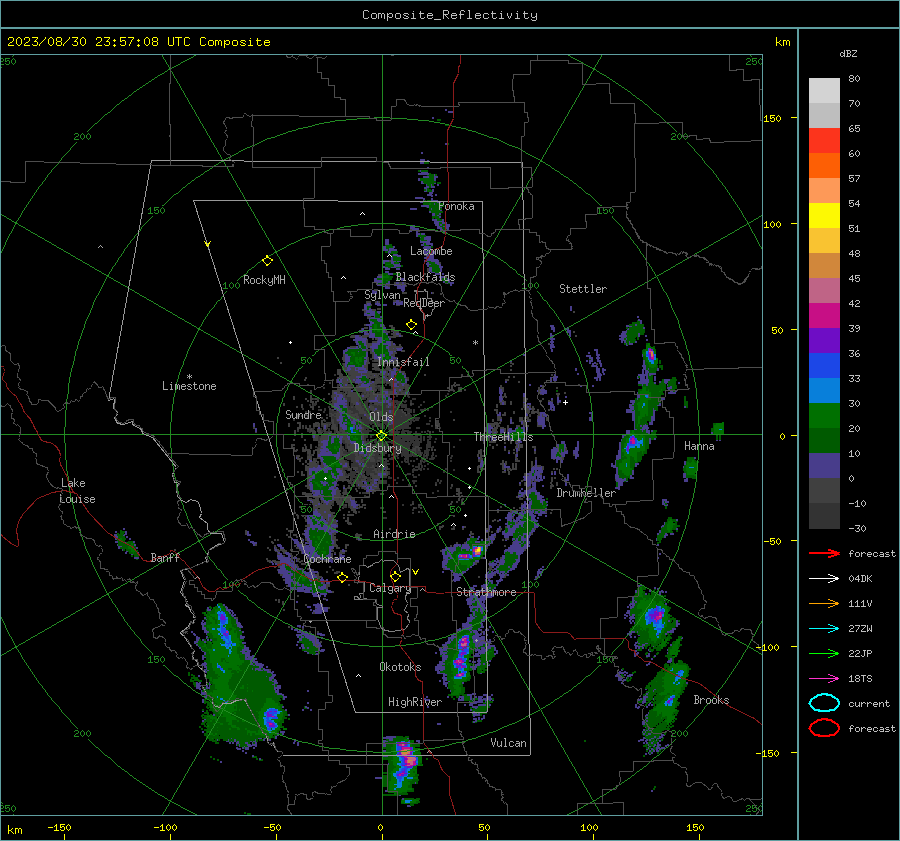Select the 54 dBZ yellow color swatch
Viewport: 900px width, 841px height.
point(824,215)
